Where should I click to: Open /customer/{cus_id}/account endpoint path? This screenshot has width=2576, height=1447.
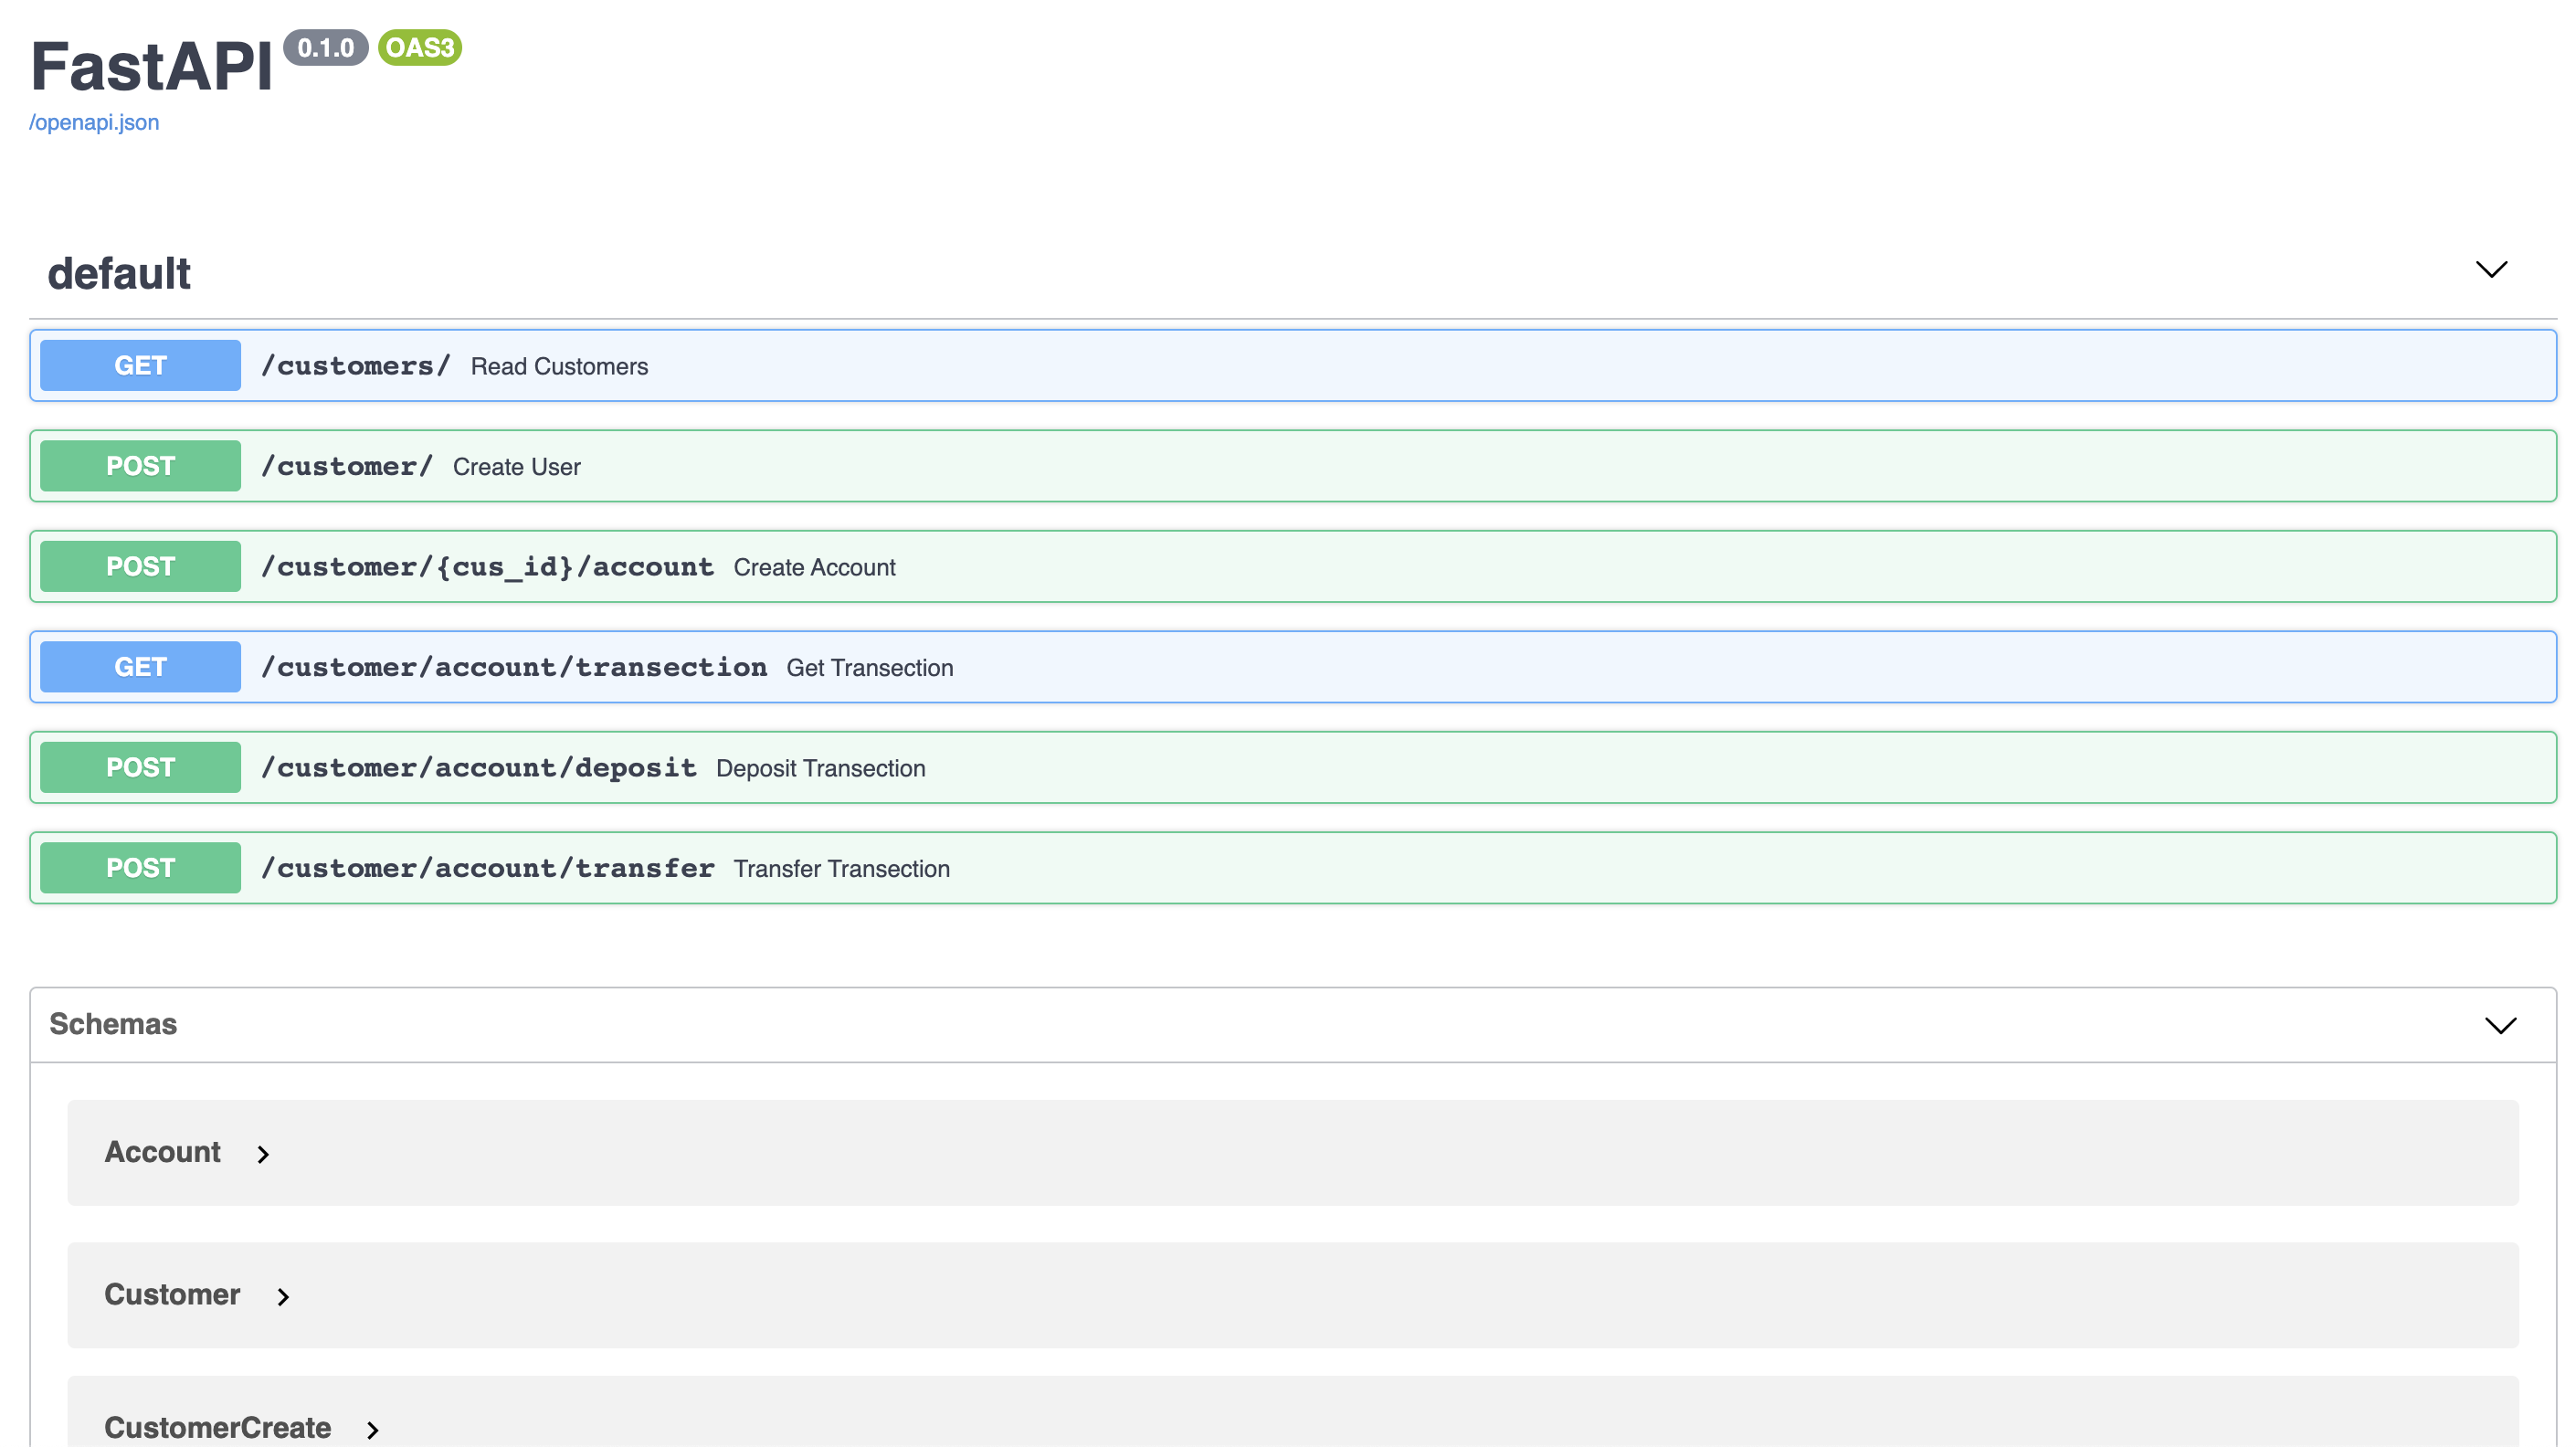click(487, 567)
